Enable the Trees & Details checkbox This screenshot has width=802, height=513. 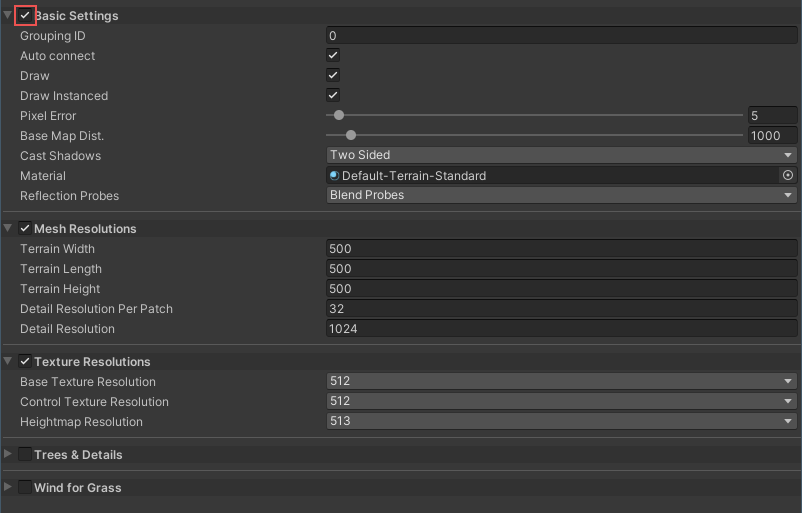point(25,455)
